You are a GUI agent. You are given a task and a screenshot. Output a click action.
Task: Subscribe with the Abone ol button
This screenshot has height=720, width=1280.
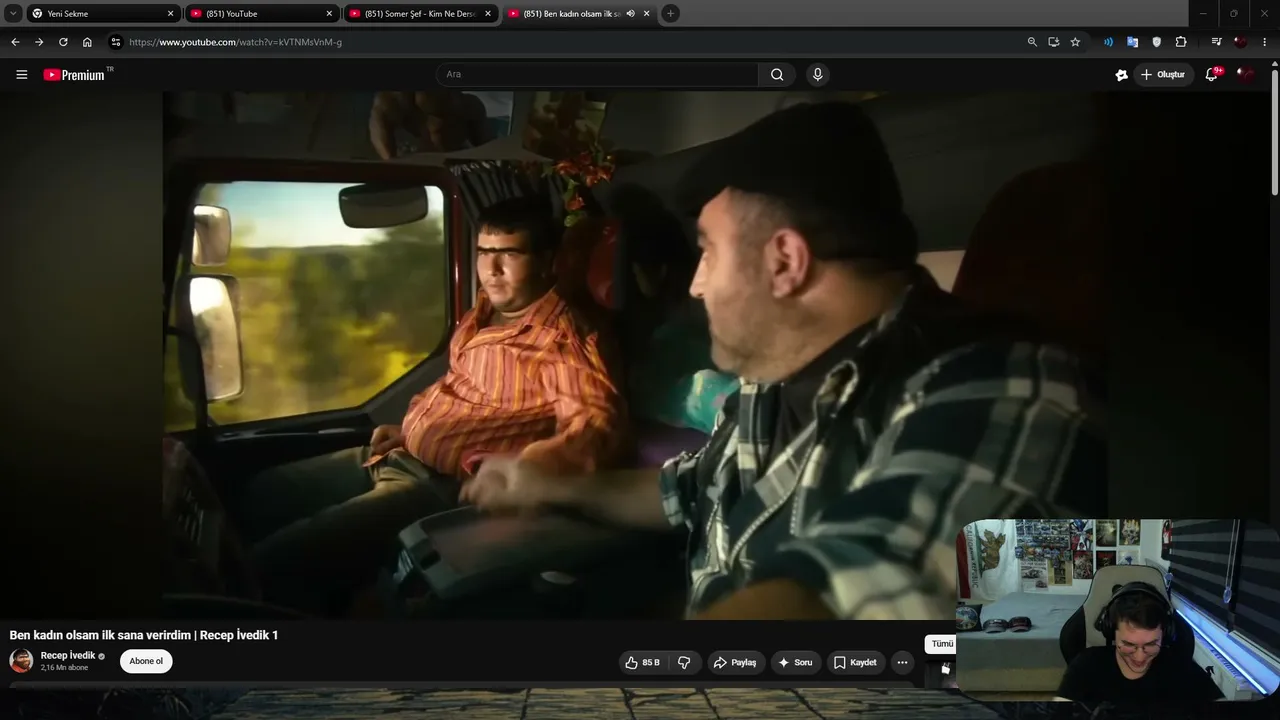pyautogui.click(x=146, y=661)
